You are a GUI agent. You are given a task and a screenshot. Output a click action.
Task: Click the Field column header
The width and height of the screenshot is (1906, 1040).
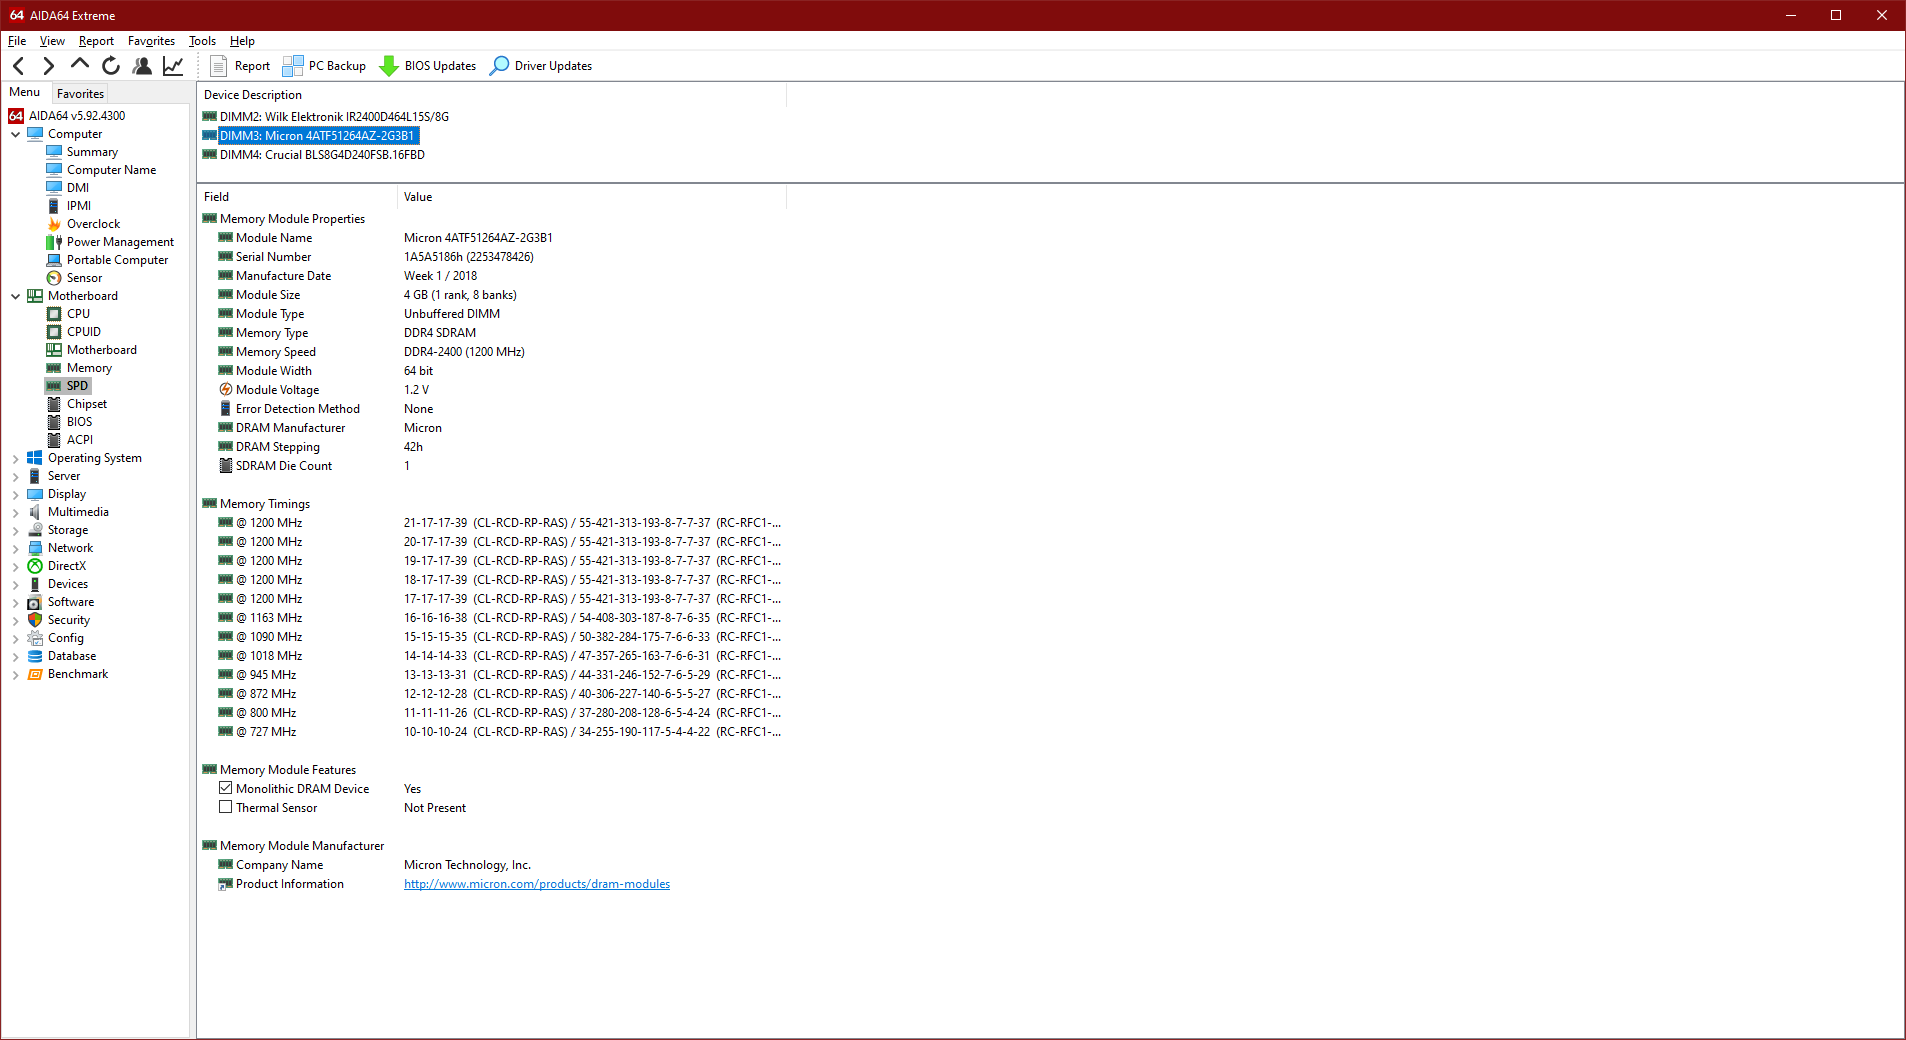[x=297, y=197]
